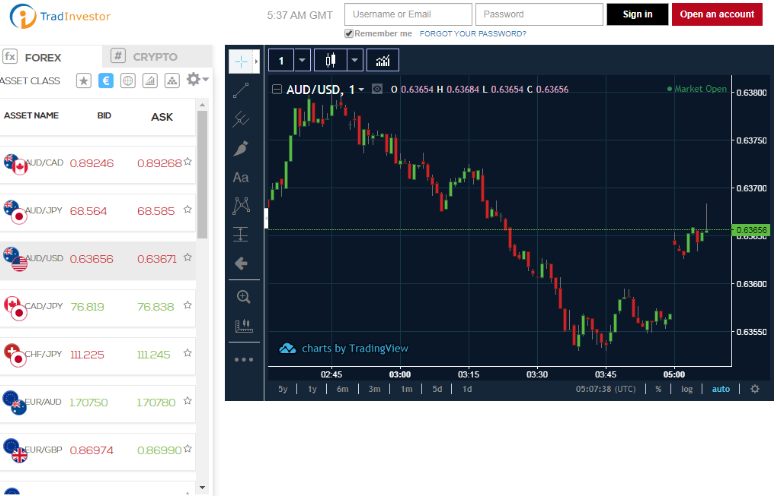This screenshot has height=496, width=776.
Task: Switch to the CRYPTO tab
Action: [x=157, y=56]
